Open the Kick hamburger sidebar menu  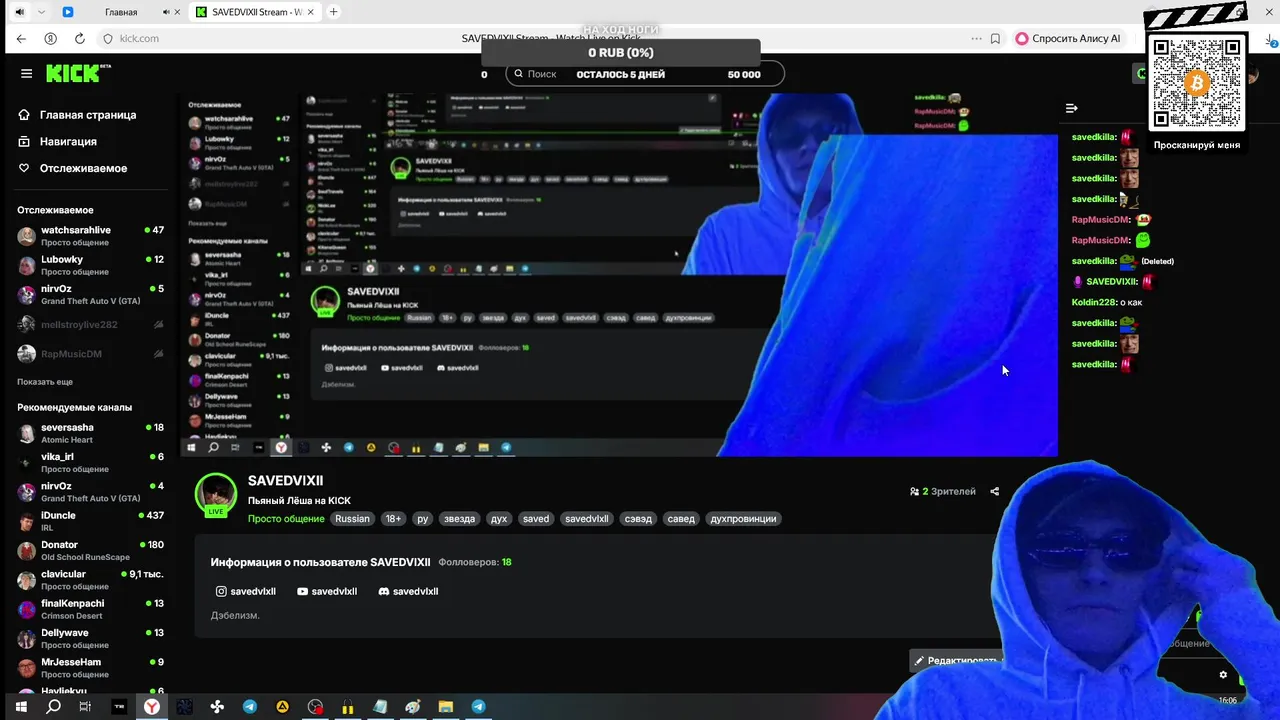[x=26, y=74]
